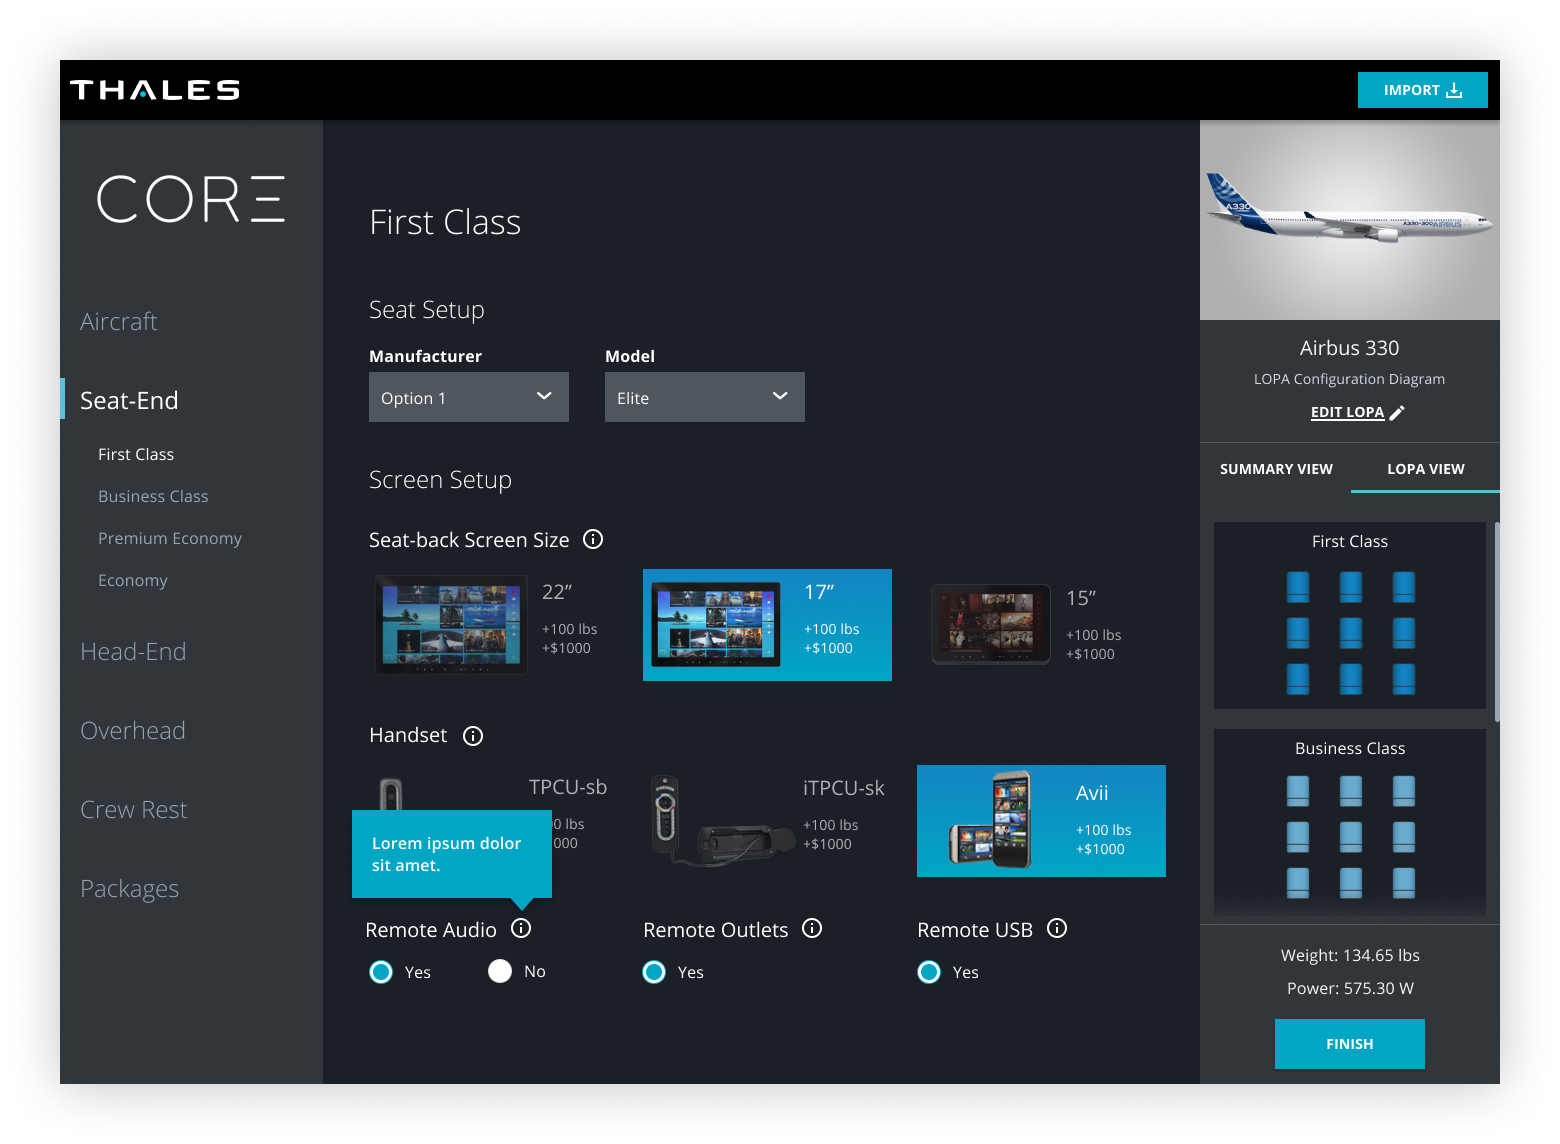Click the LOPA panel scrollbar

[x=1497, y=622]
